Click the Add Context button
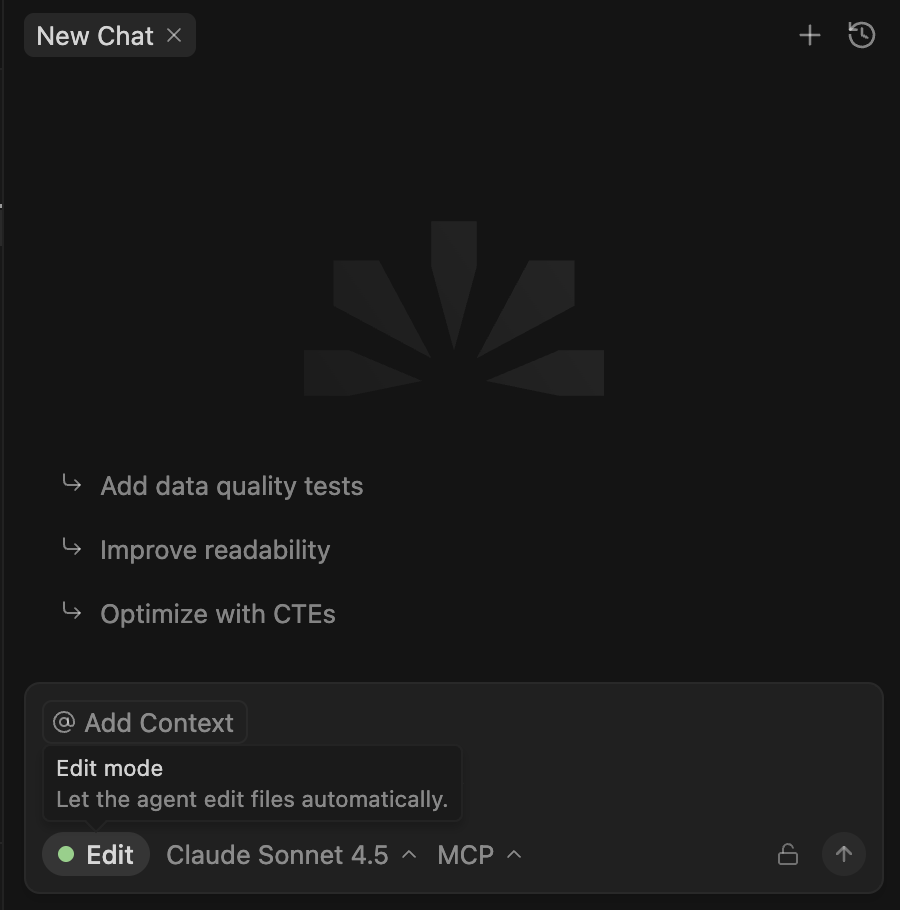The image size is (900, 910). point(144,722)
